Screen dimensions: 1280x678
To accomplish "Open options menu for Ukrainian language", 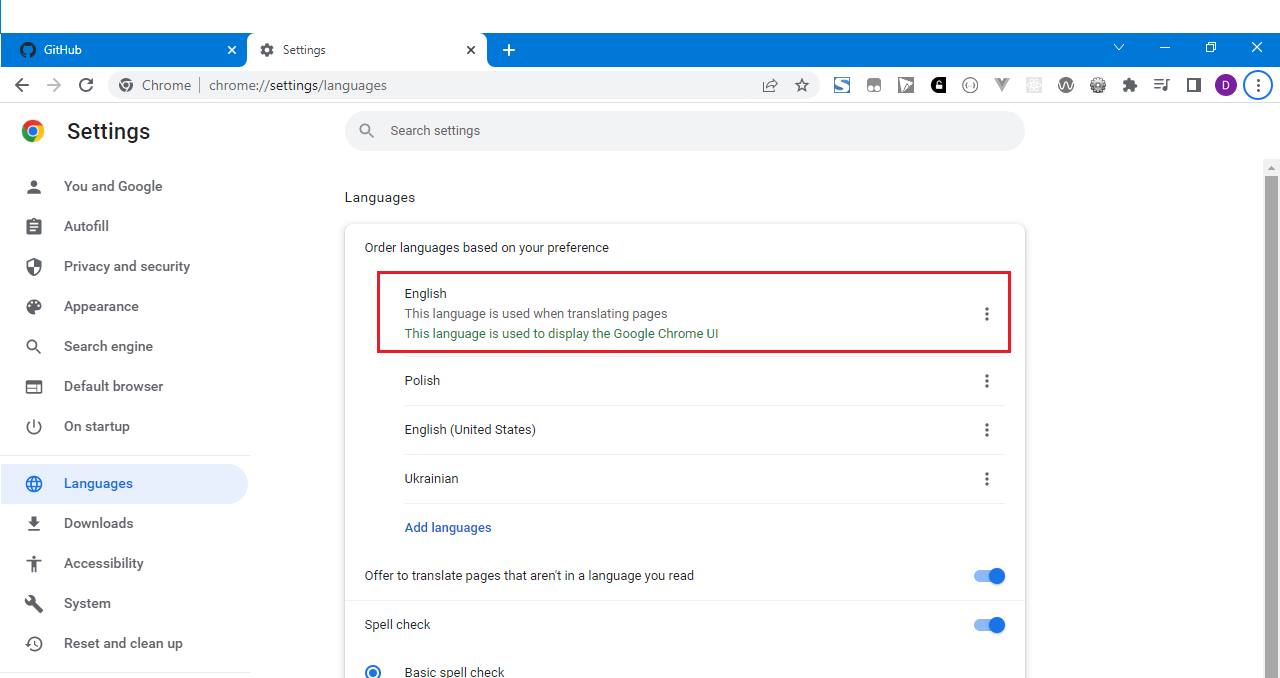I will tap(987, 479).
